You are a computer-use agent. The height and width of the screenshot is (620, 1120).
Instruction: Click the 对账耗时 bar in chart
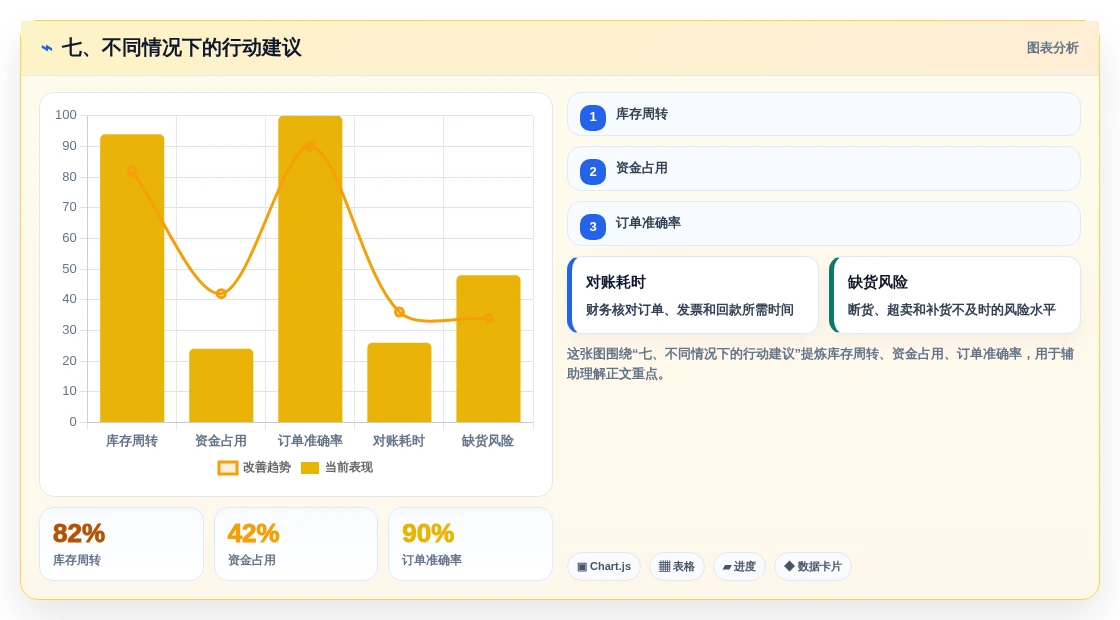tap(399, 382)
